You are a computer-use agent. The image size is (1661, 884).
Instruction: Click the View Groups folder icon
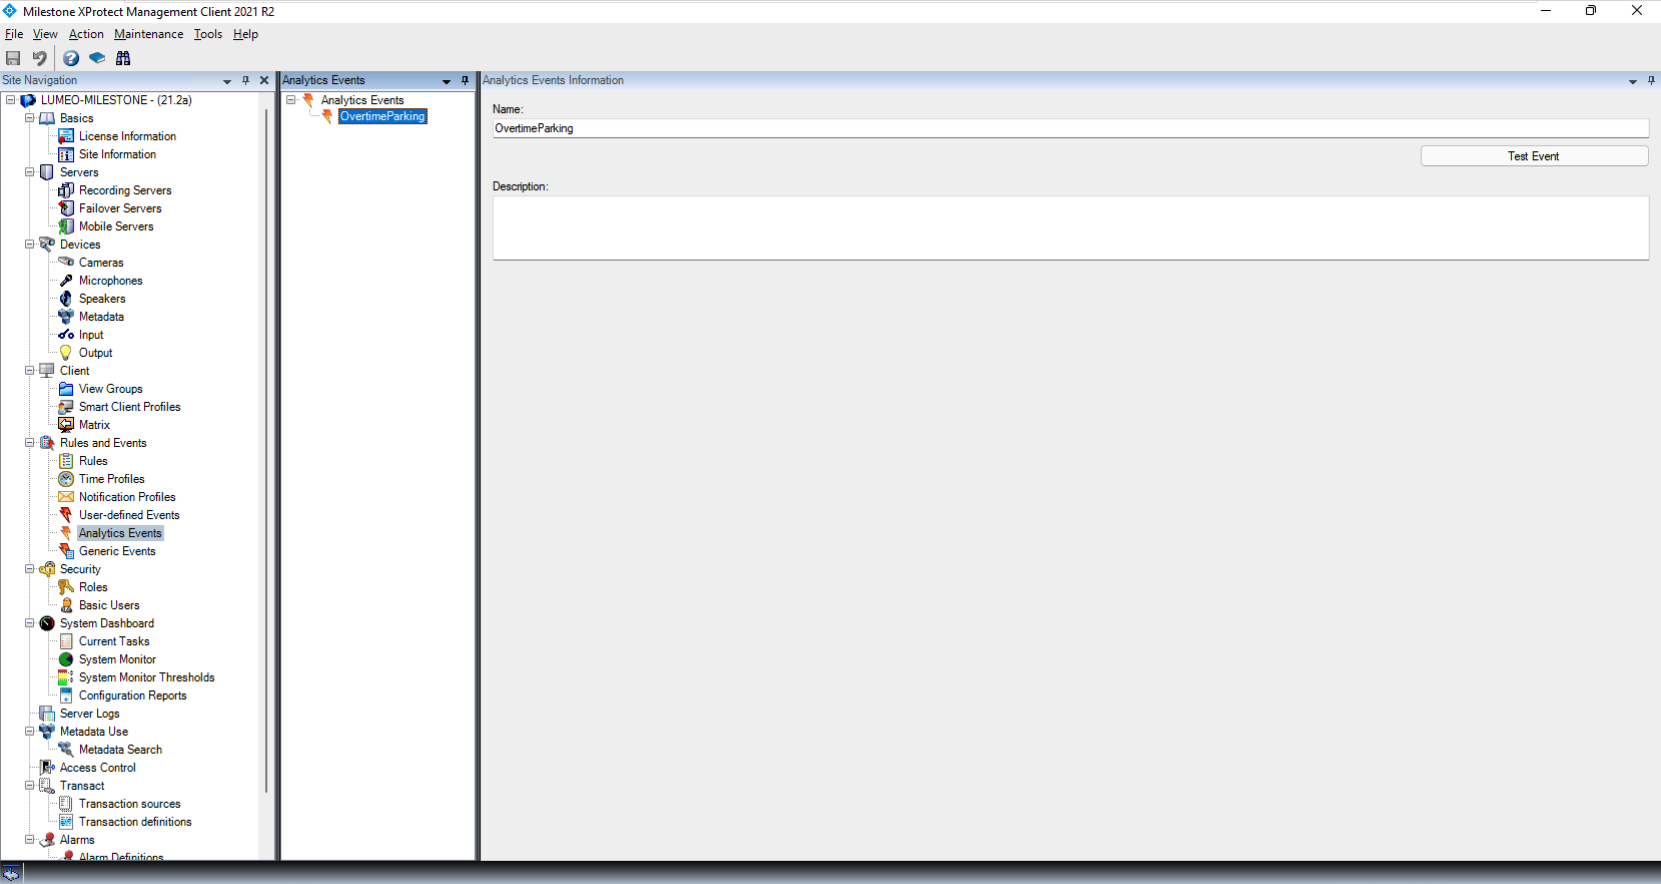pyautogui.click(x=66, y=388)
